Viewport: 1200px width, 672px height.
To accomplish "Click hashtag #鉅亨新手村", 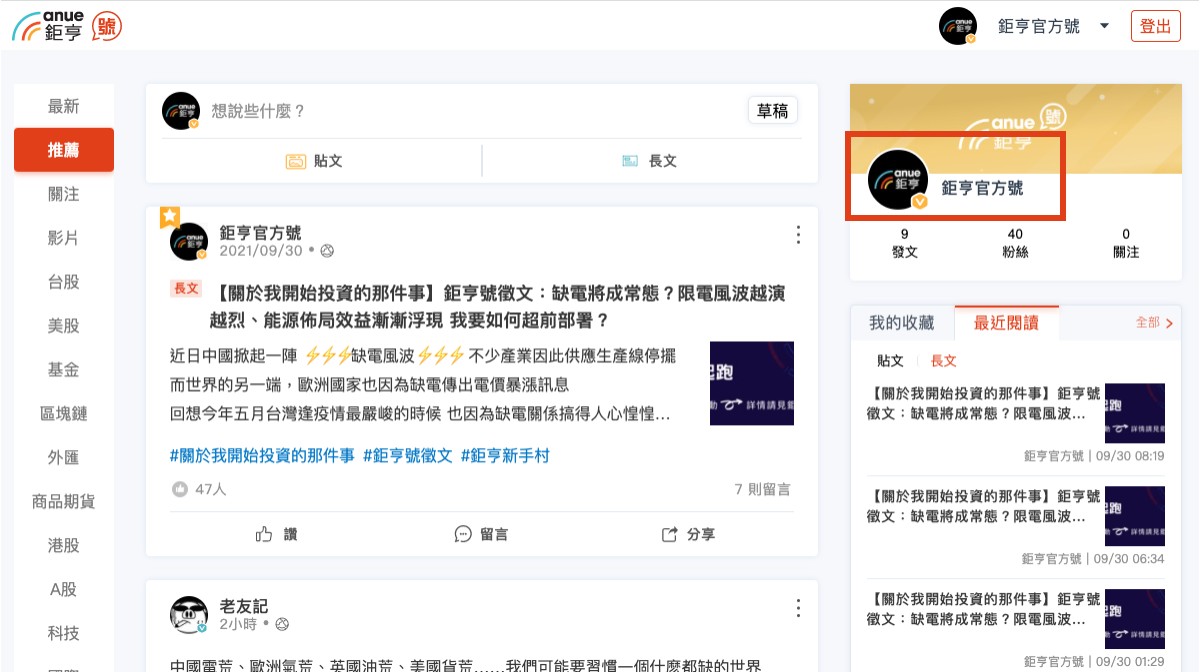I will coord(505,456).
